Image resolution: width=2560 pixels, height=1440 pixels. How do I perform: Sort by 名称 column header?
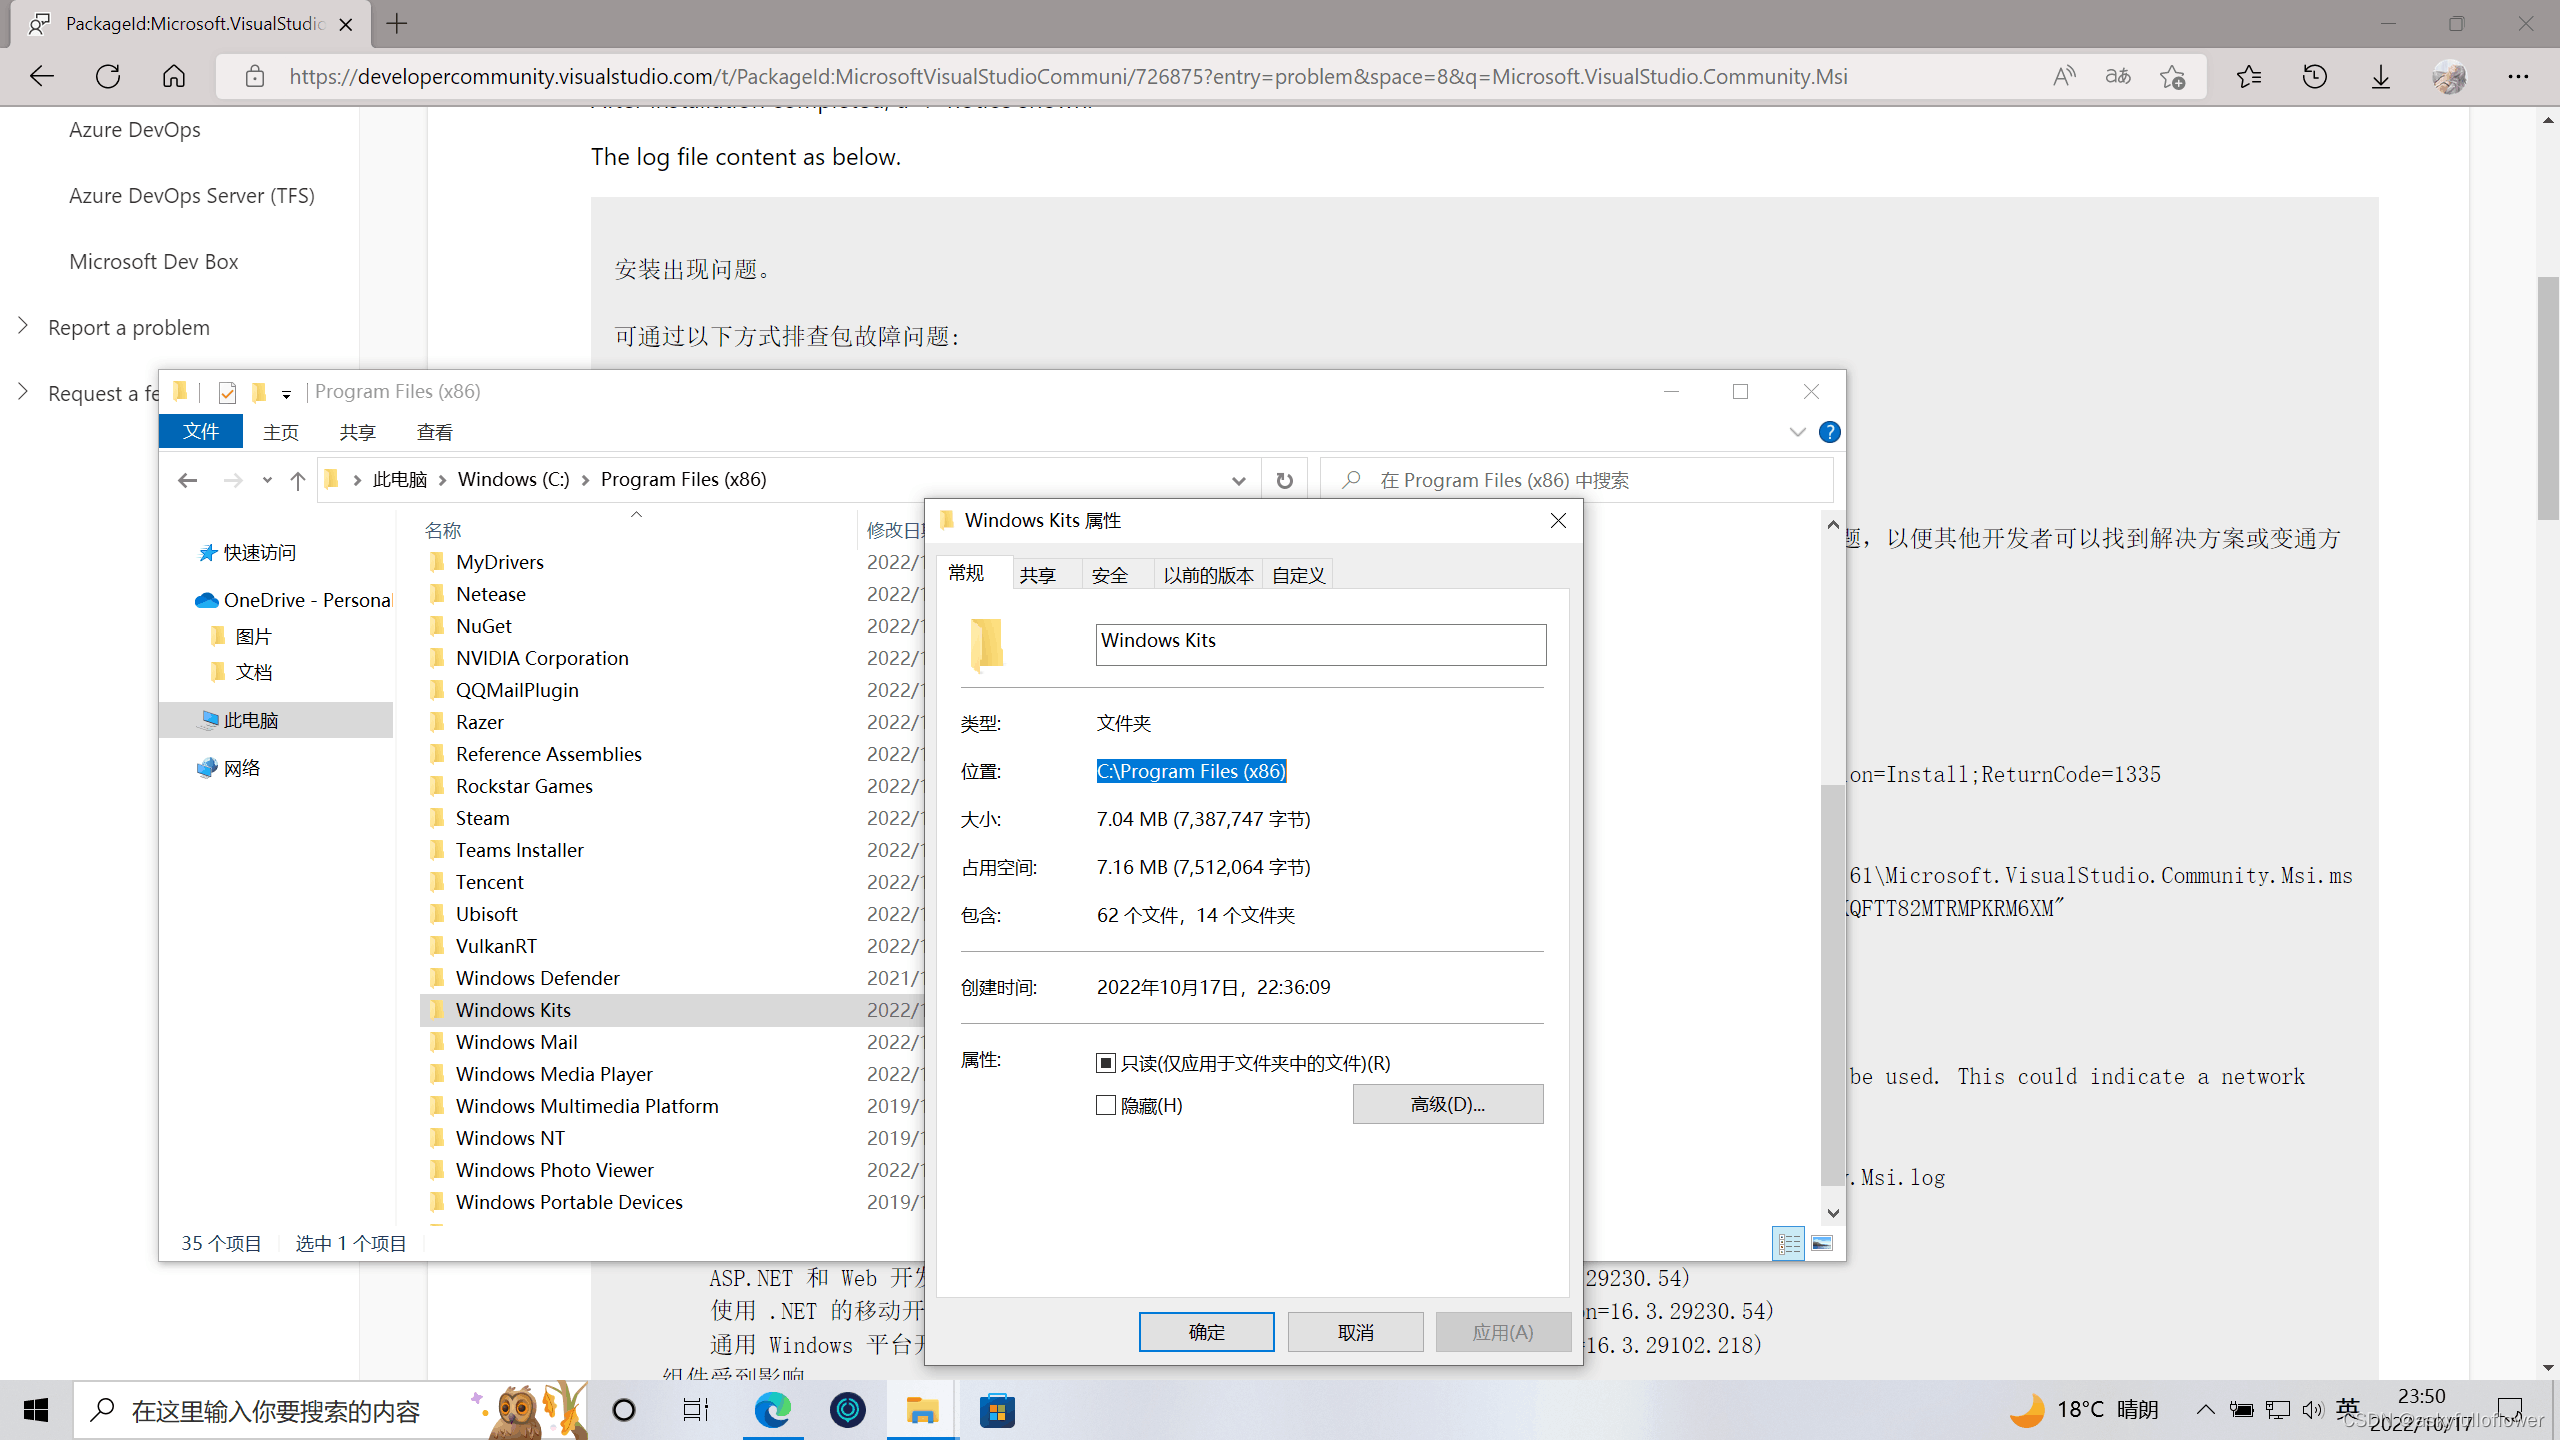point(443,530)
